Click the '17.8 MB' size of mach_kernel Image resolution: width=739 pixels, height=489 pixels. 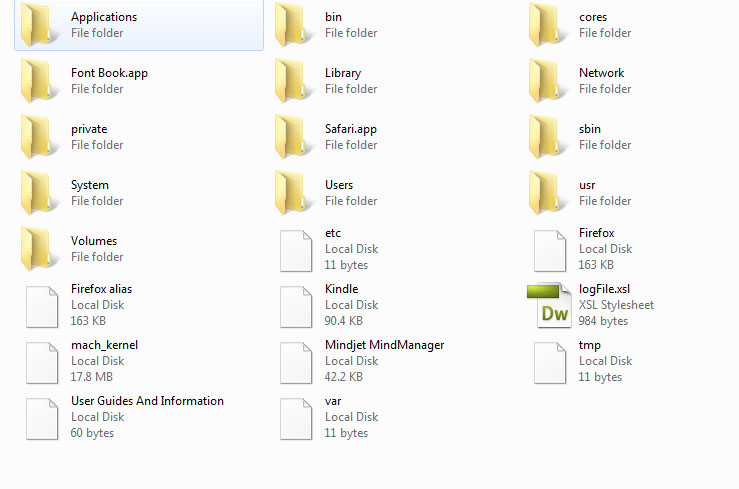(92, 377)
